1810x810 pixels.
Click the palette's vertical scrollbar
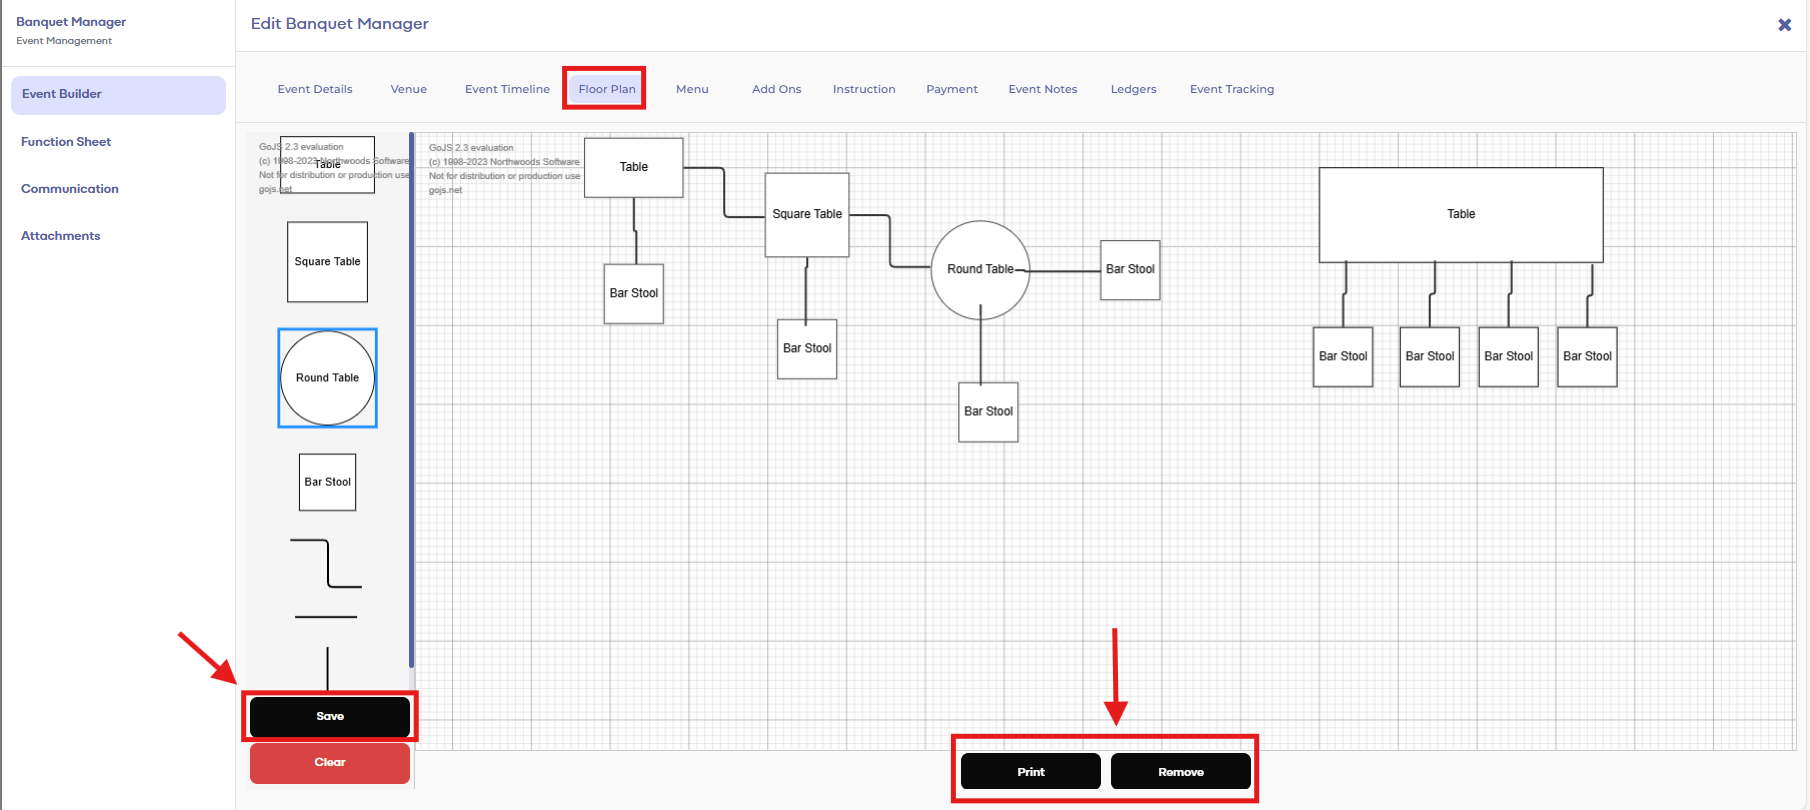411,400
